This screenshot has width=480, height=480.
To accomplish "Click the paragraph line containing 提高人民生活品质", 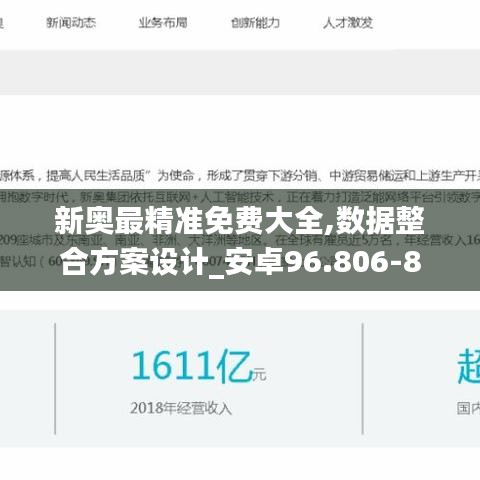I will click(x=240, y=176).
